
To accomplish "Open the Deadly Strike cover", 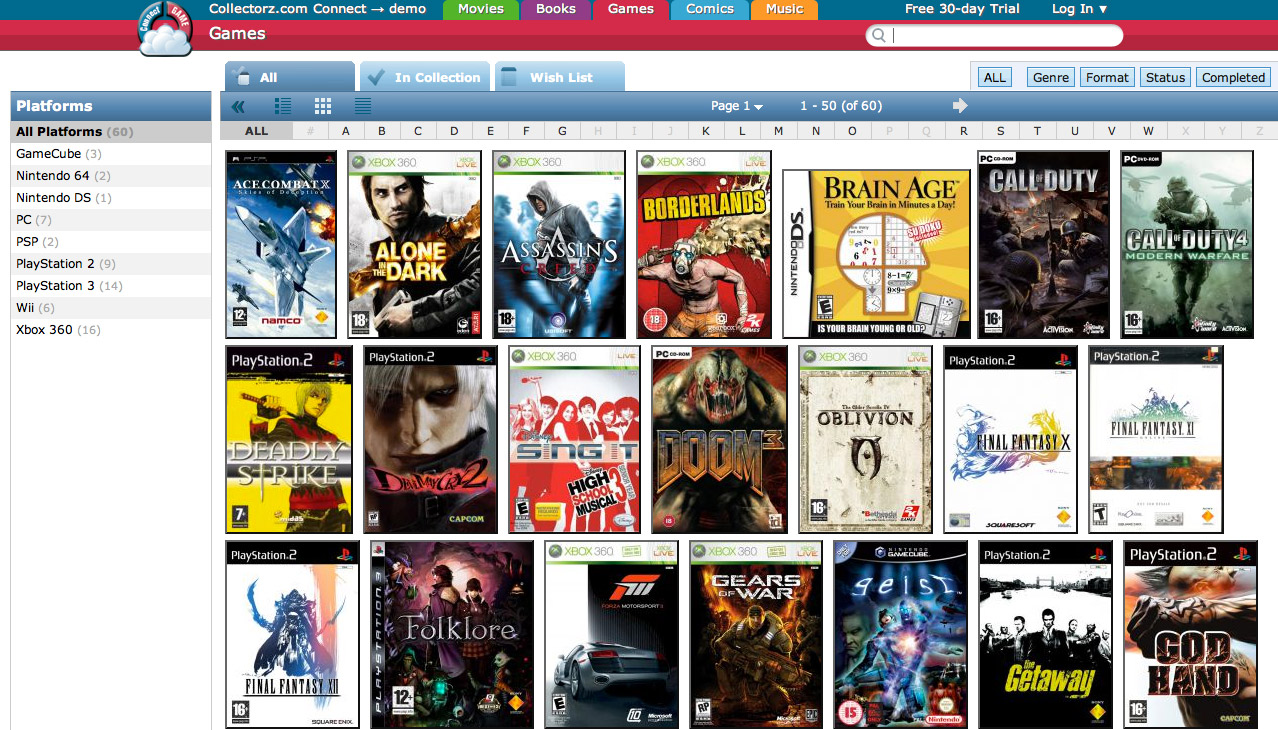I will pos(289,440).
